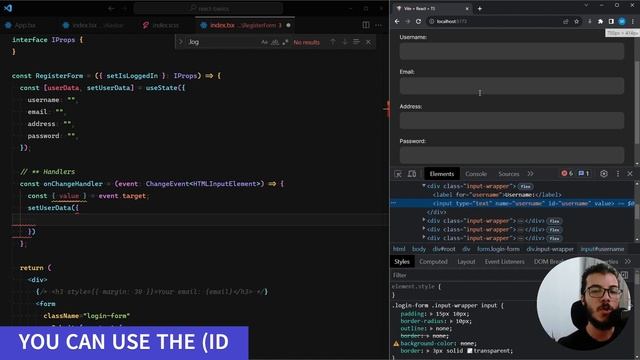Close the VS Code find widget
640x360 pixels.
[368, 42]
